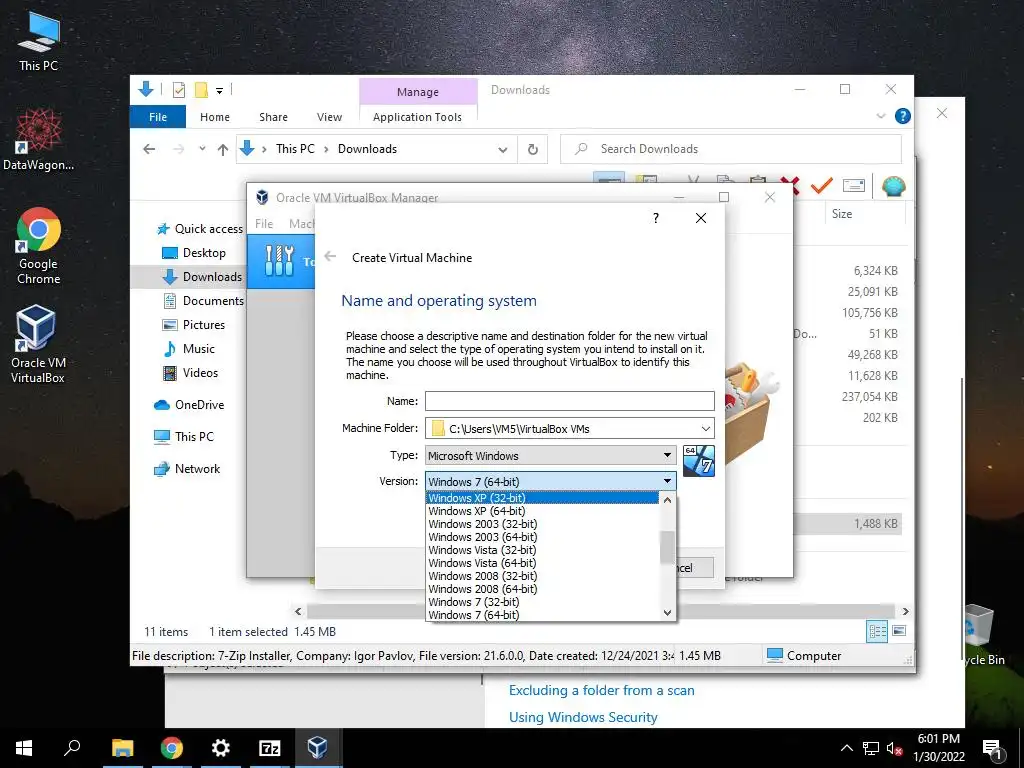This screenshot has height=768, width=1024.
Task: Pick Windows Vista (64-bit) in the list
Action: click(x=543, y=563)
